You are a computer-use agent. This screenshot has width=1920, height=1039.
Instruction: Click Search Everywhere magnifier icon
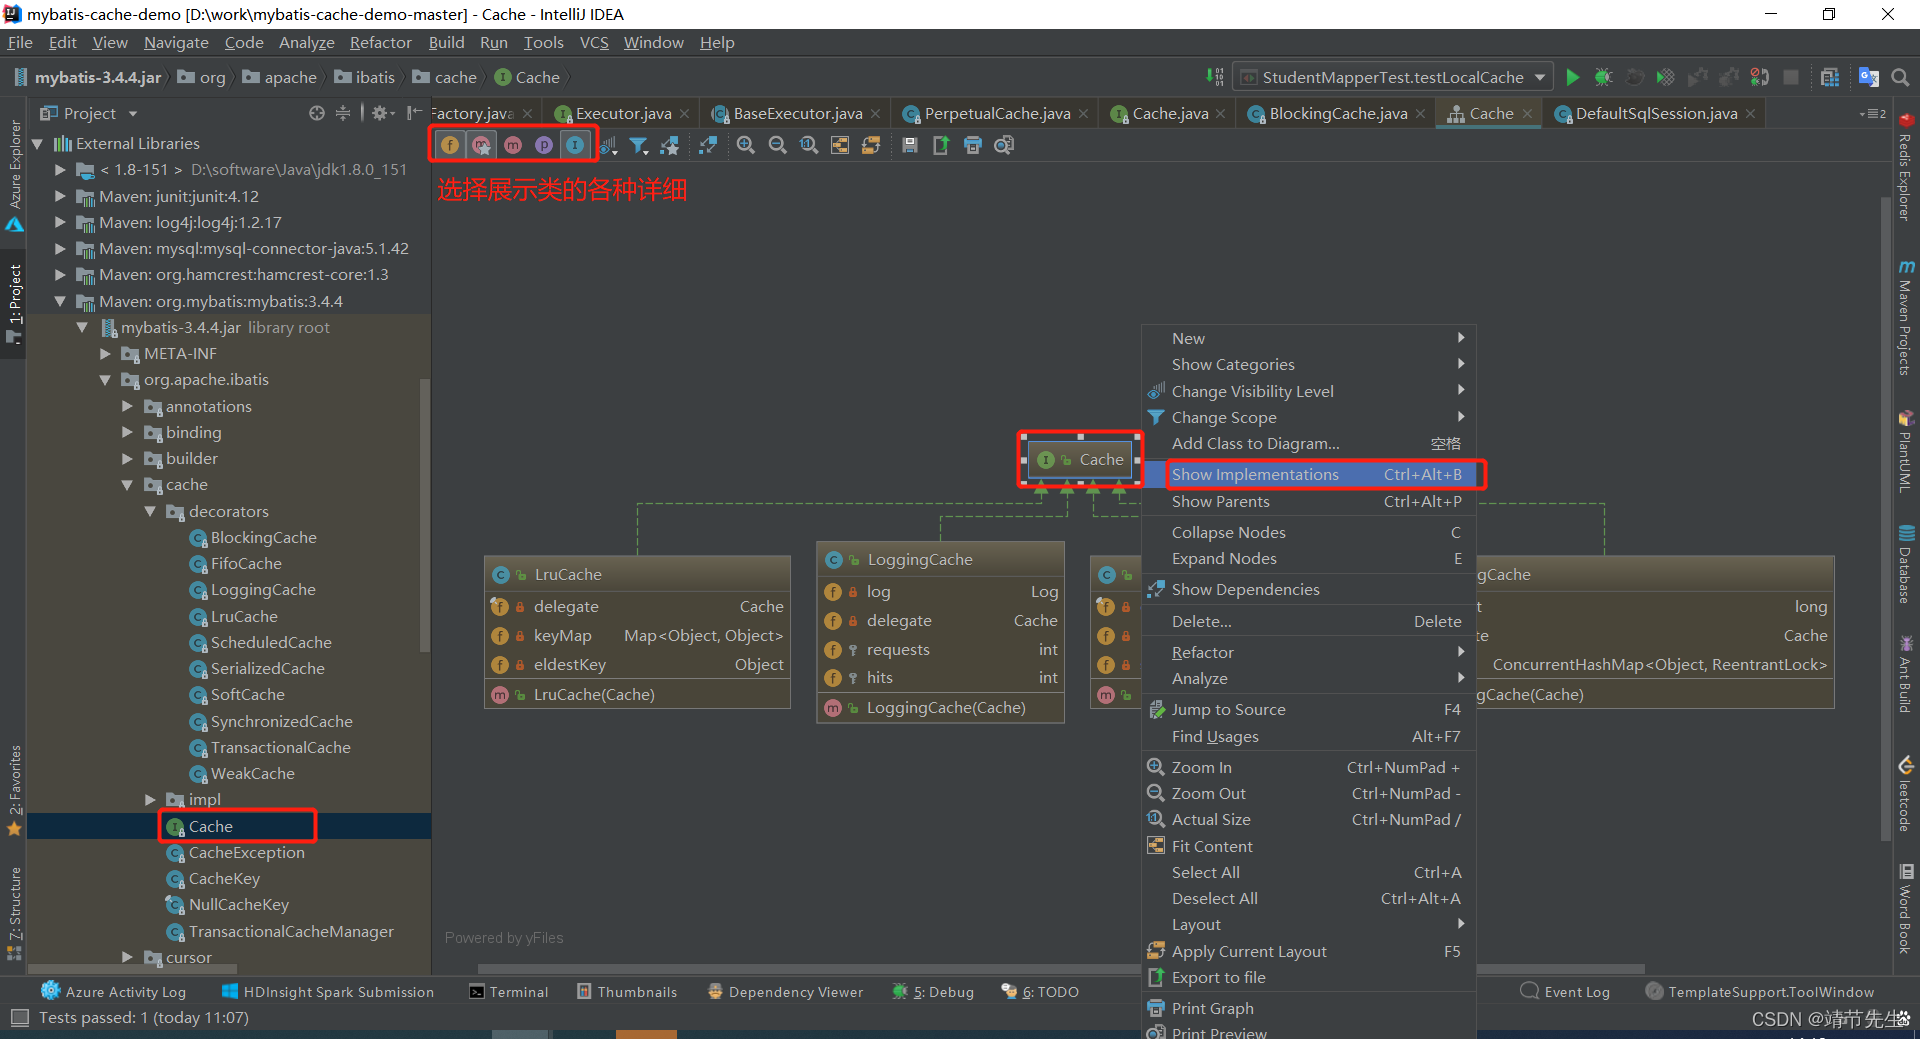pos(1901,77)
